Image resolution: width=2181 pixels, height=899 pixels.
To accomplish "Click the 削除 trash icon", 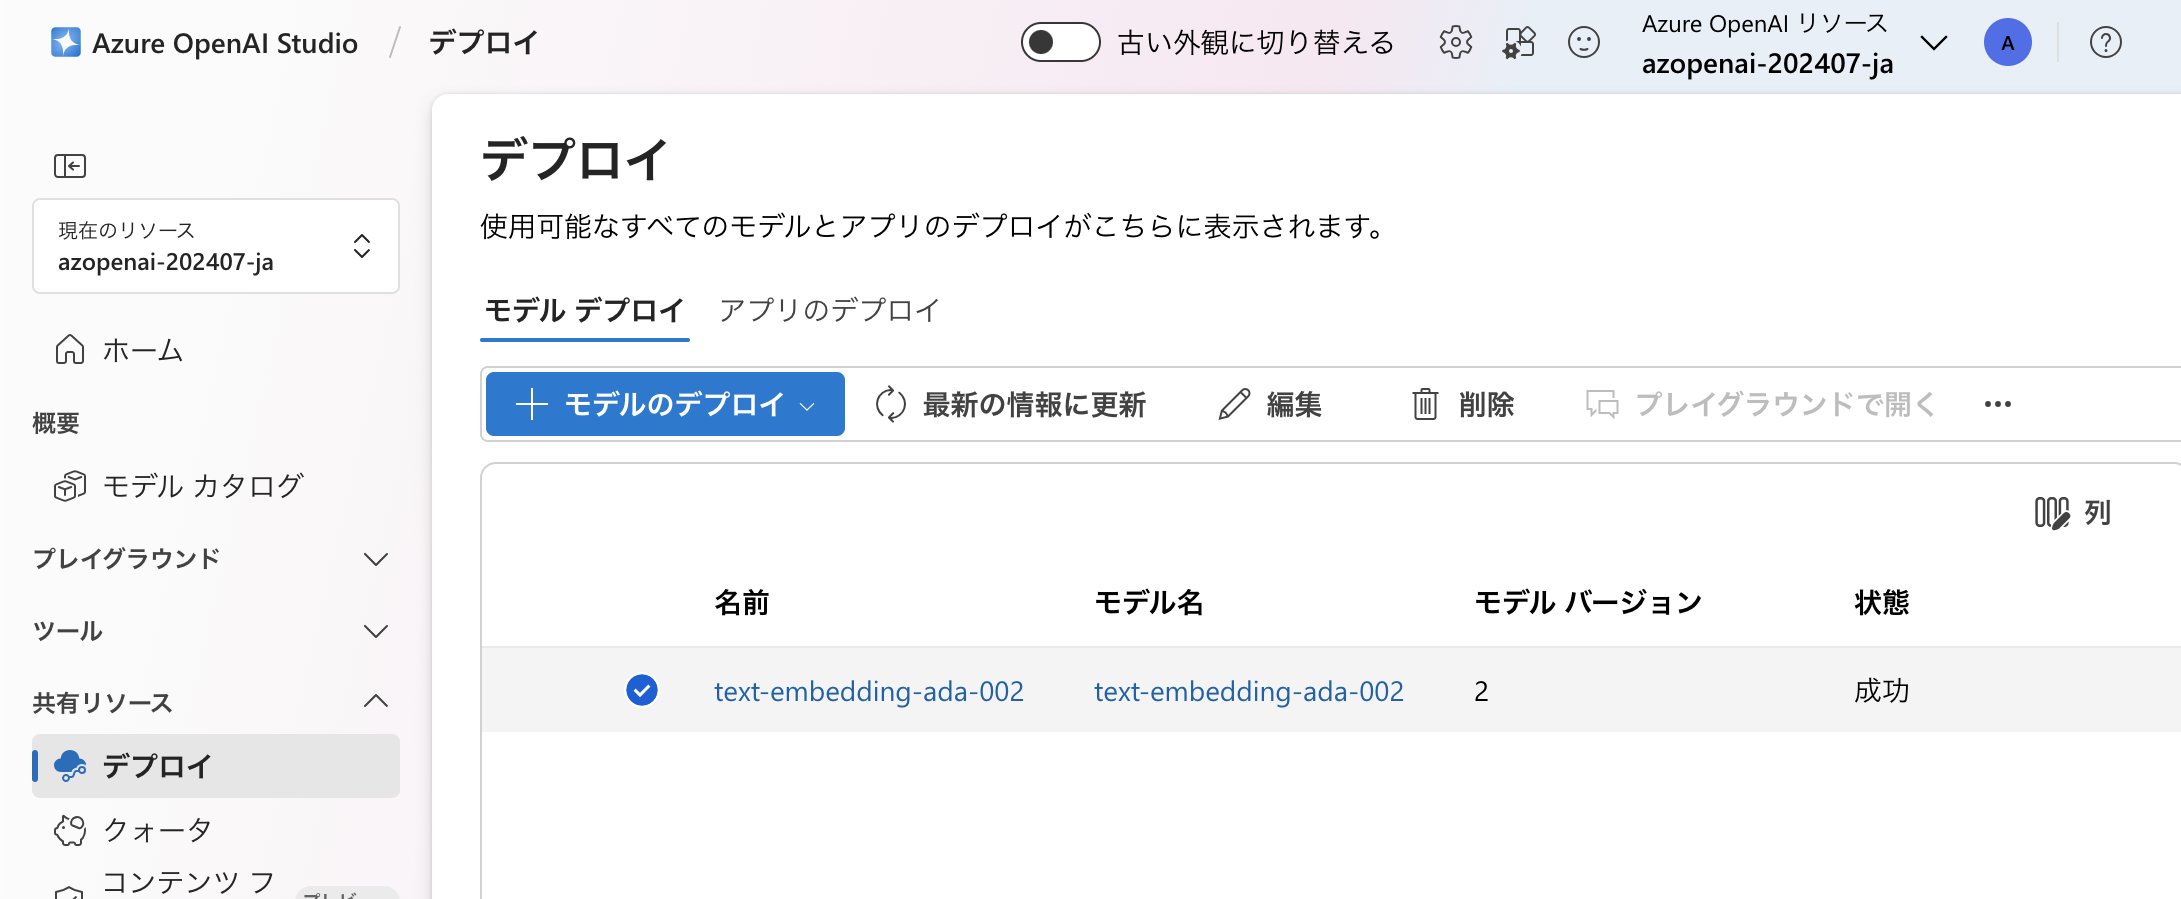I will (x=1462, y=404).
